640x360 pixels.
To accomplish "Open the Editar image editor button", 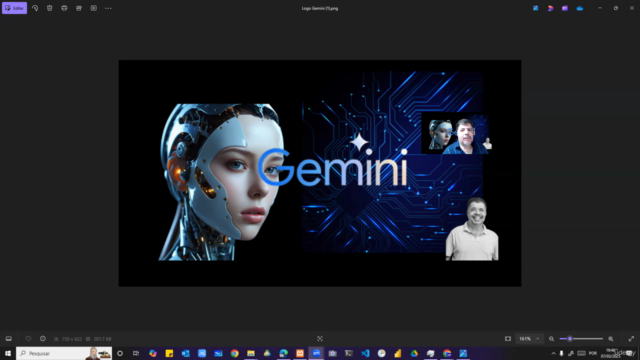I will (14, 8).
